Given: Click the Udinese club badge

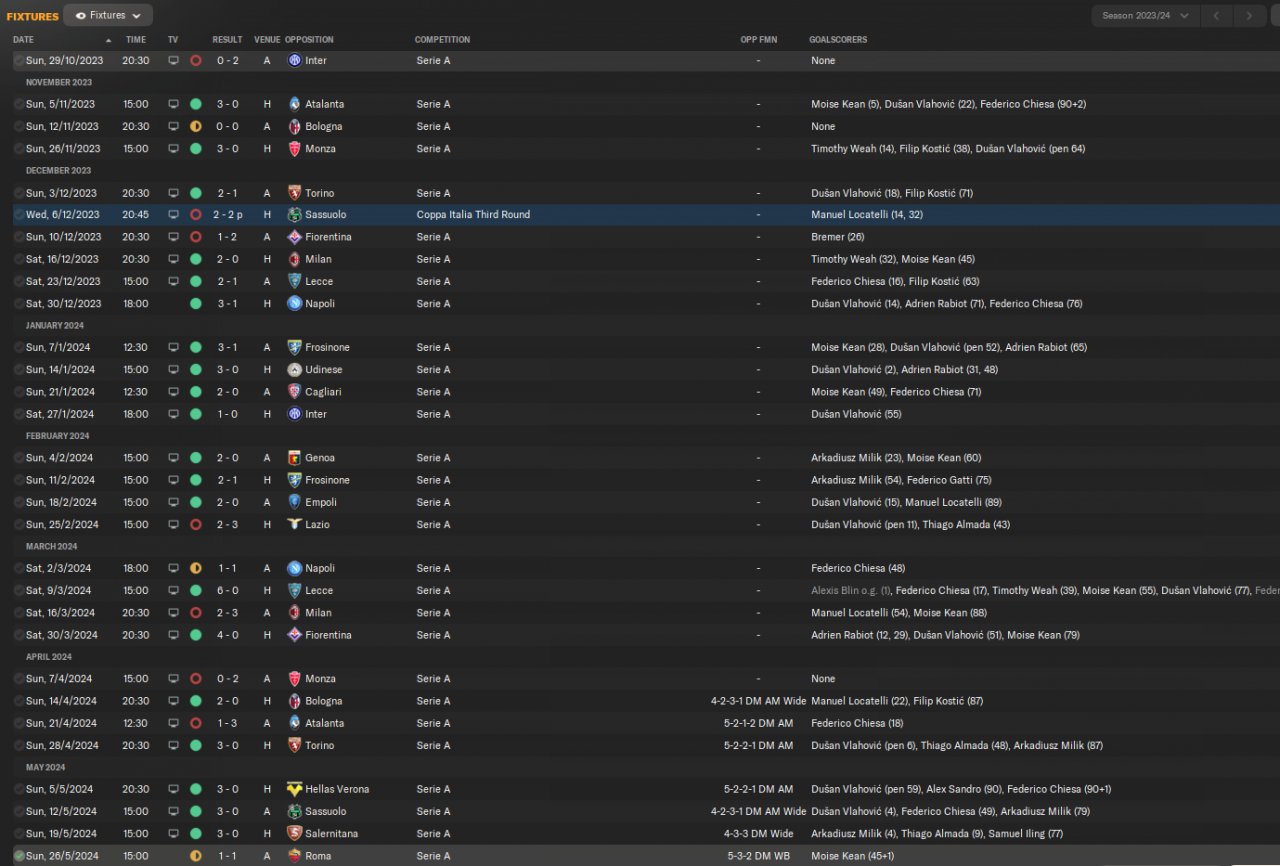Looking at the screenshot, I should tap(294, 370).
